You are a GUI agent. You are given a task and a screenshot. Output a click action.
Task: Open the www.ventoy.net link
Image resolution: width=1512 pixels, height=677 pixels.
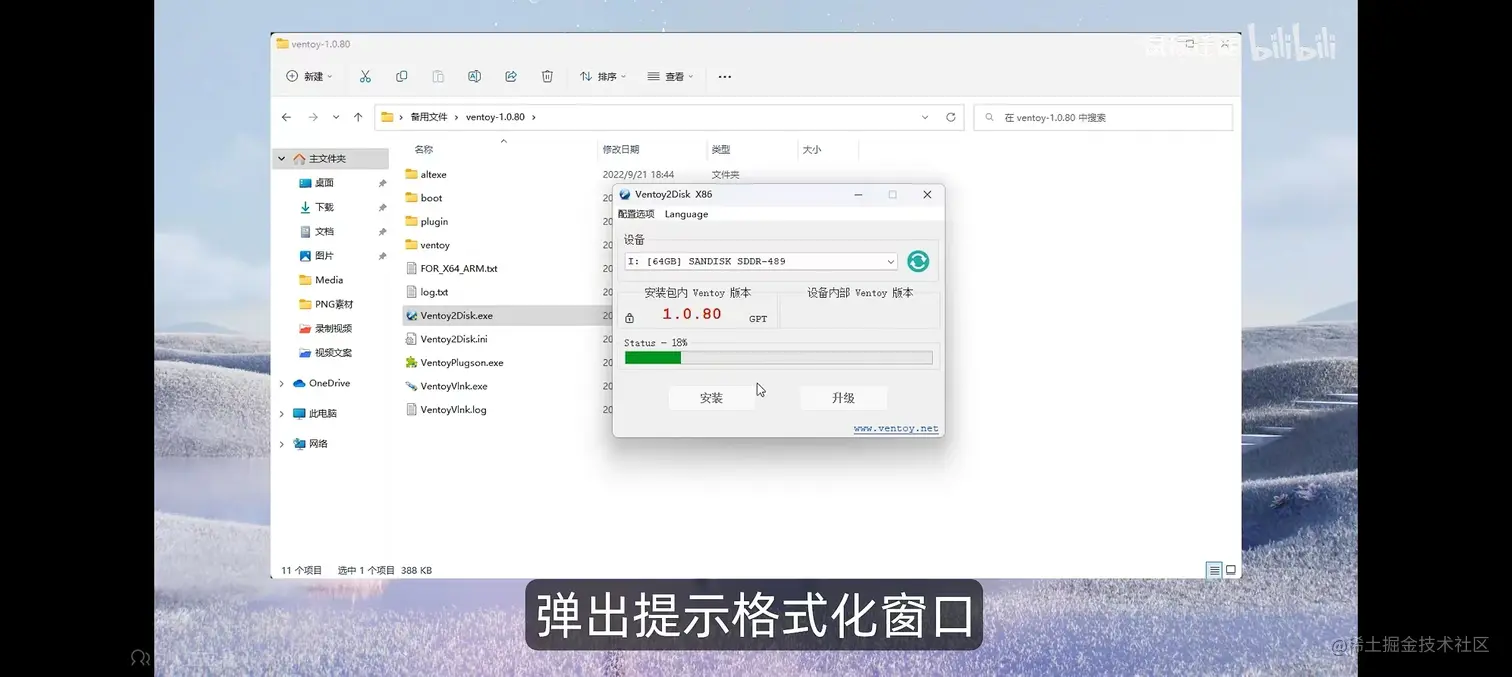pos(896,428)
